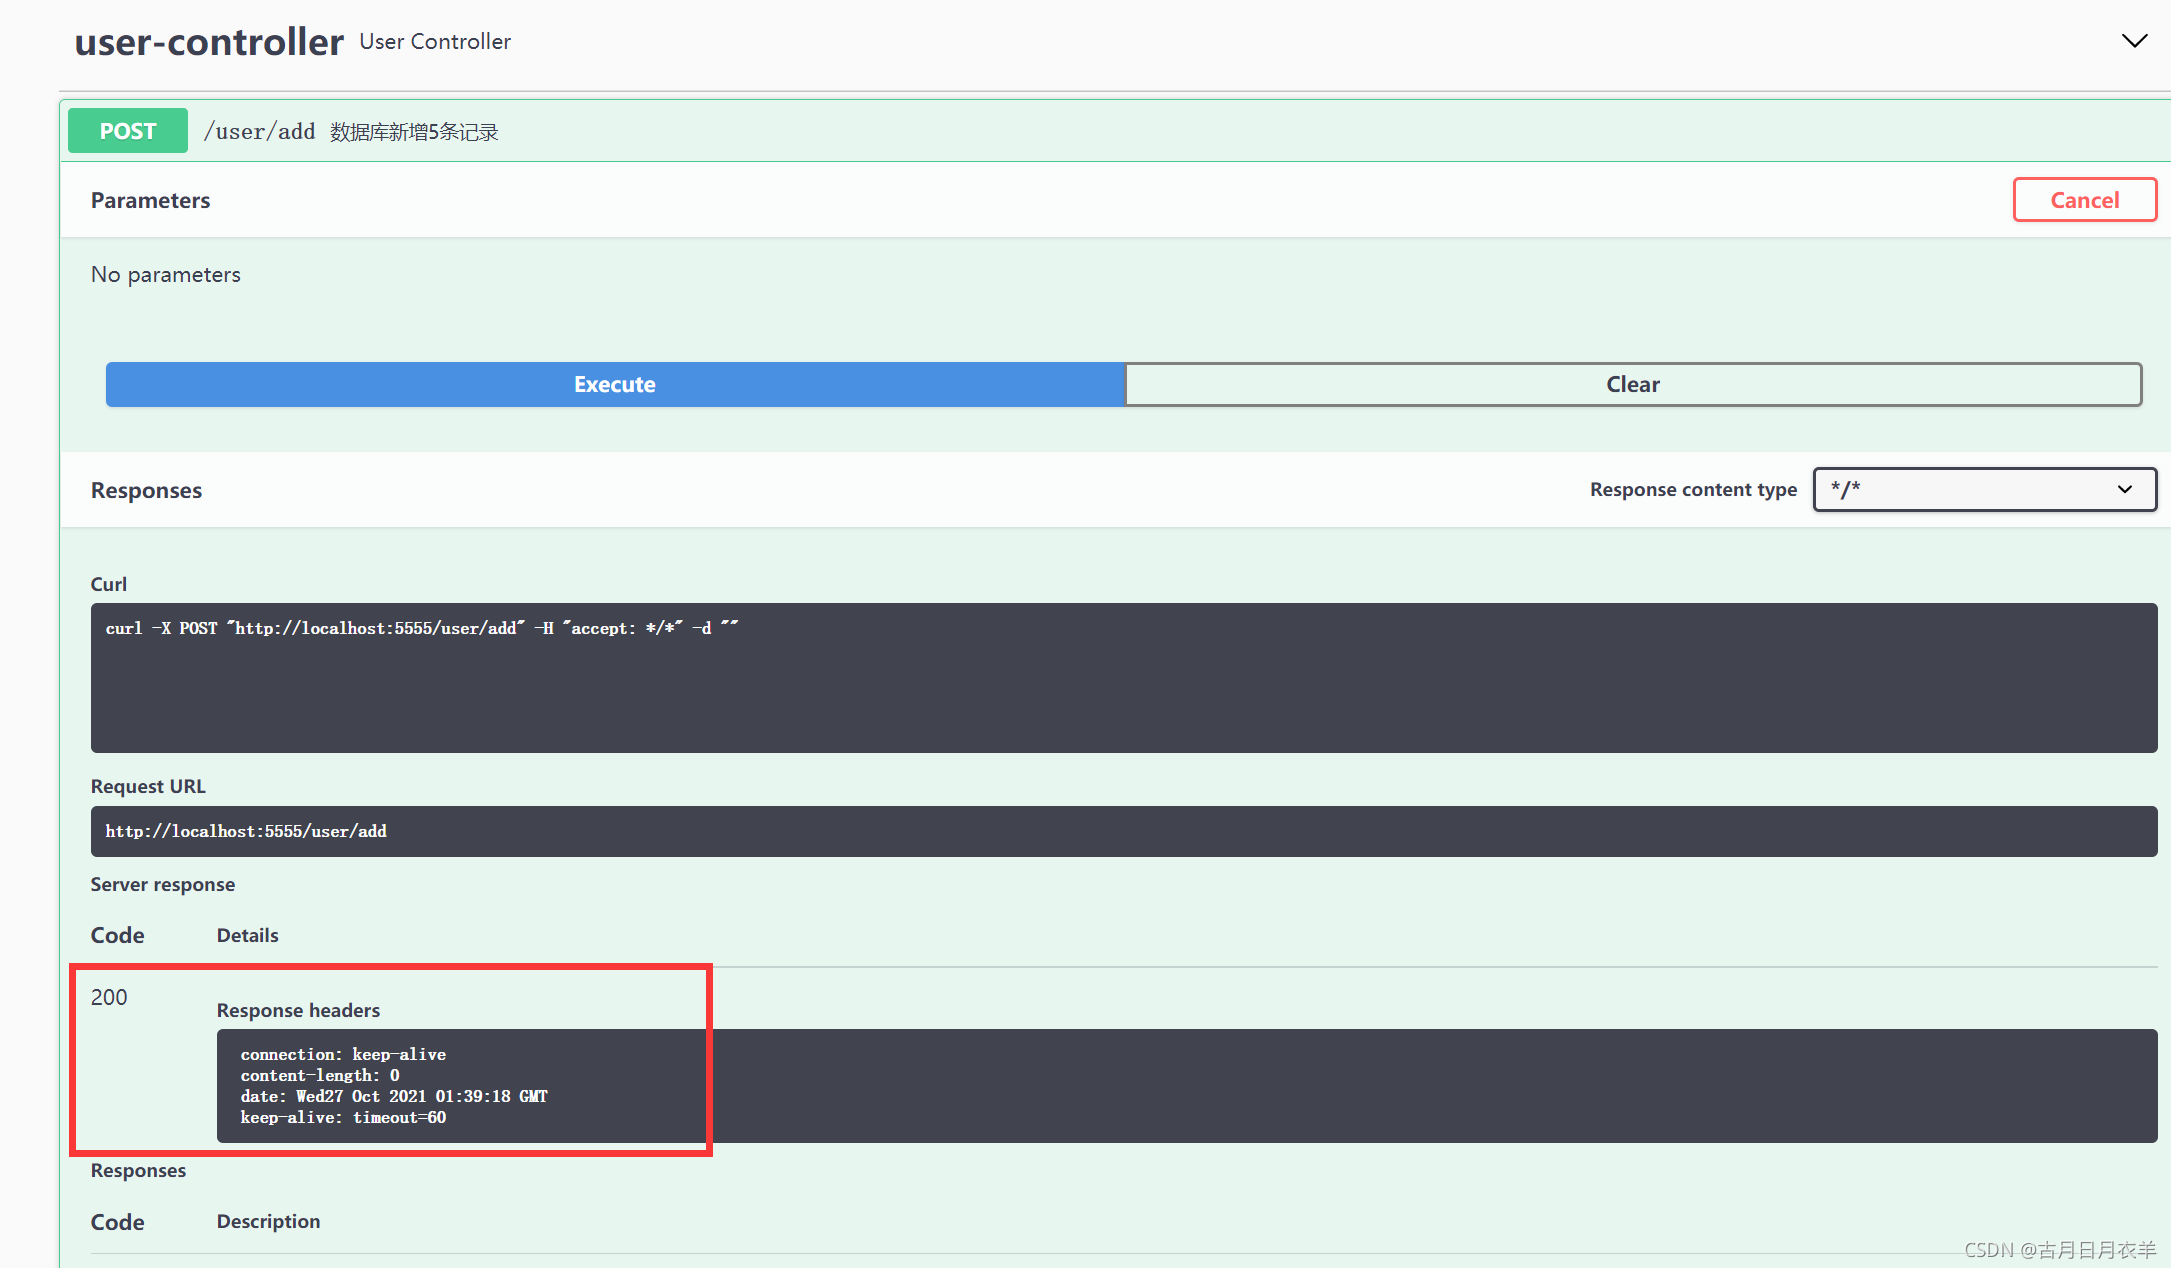Click the content-length: 0 header line
This screenshot has height=1268, width=2171.
coord(320,1075)
